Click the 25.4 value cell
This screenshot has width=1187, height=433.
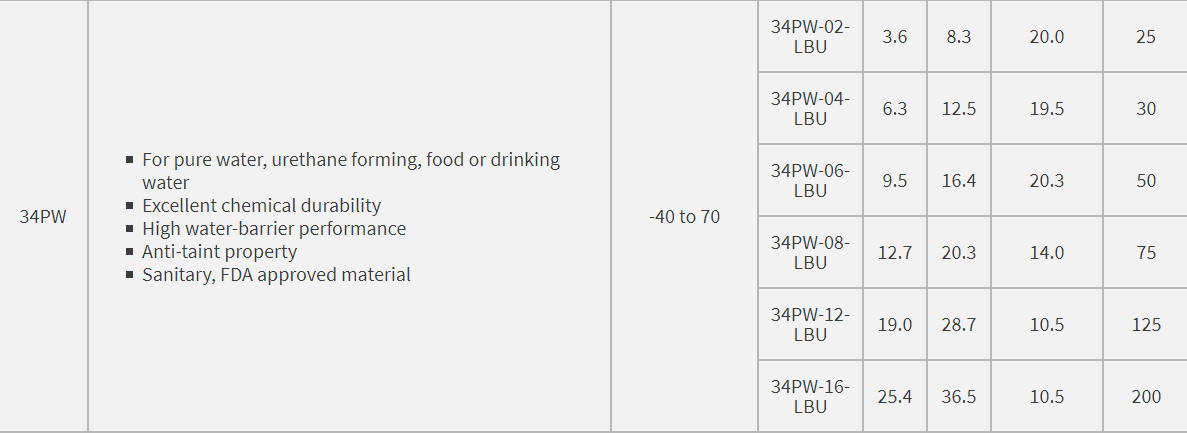(x=895, y=397)
